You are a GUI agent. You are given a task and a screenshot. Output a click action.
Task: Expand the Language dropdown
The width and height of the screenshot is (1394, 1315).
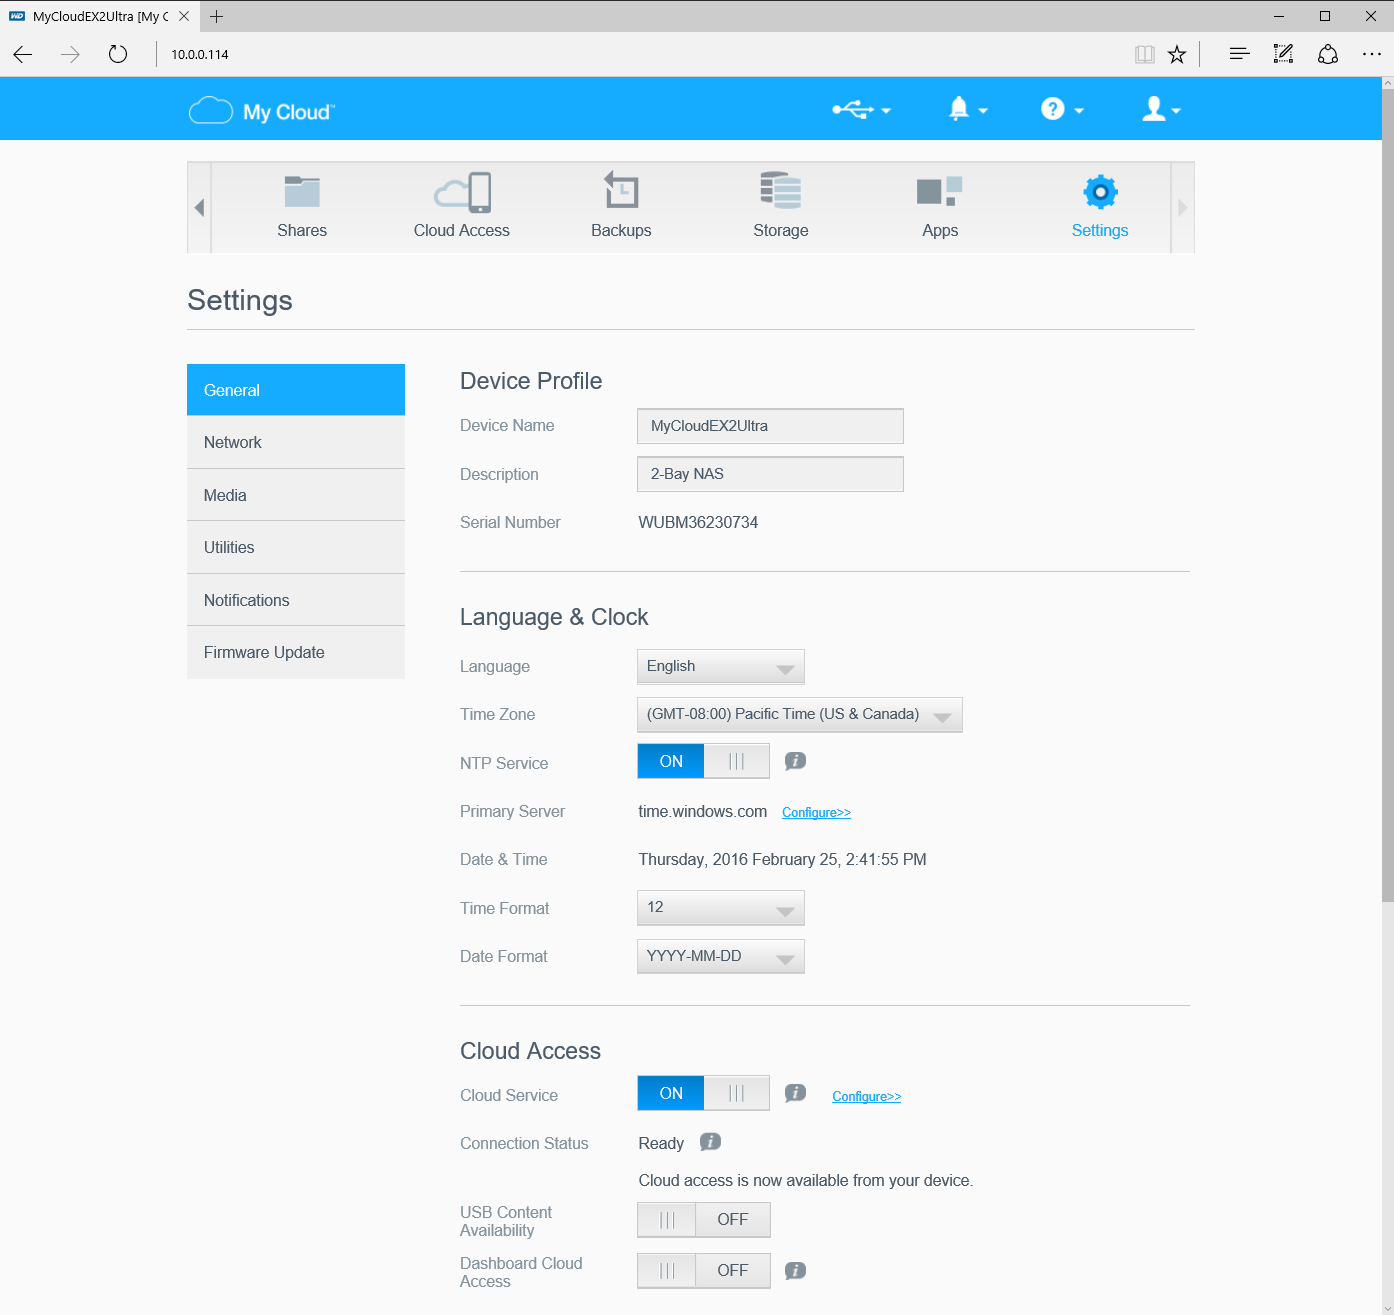720,667
